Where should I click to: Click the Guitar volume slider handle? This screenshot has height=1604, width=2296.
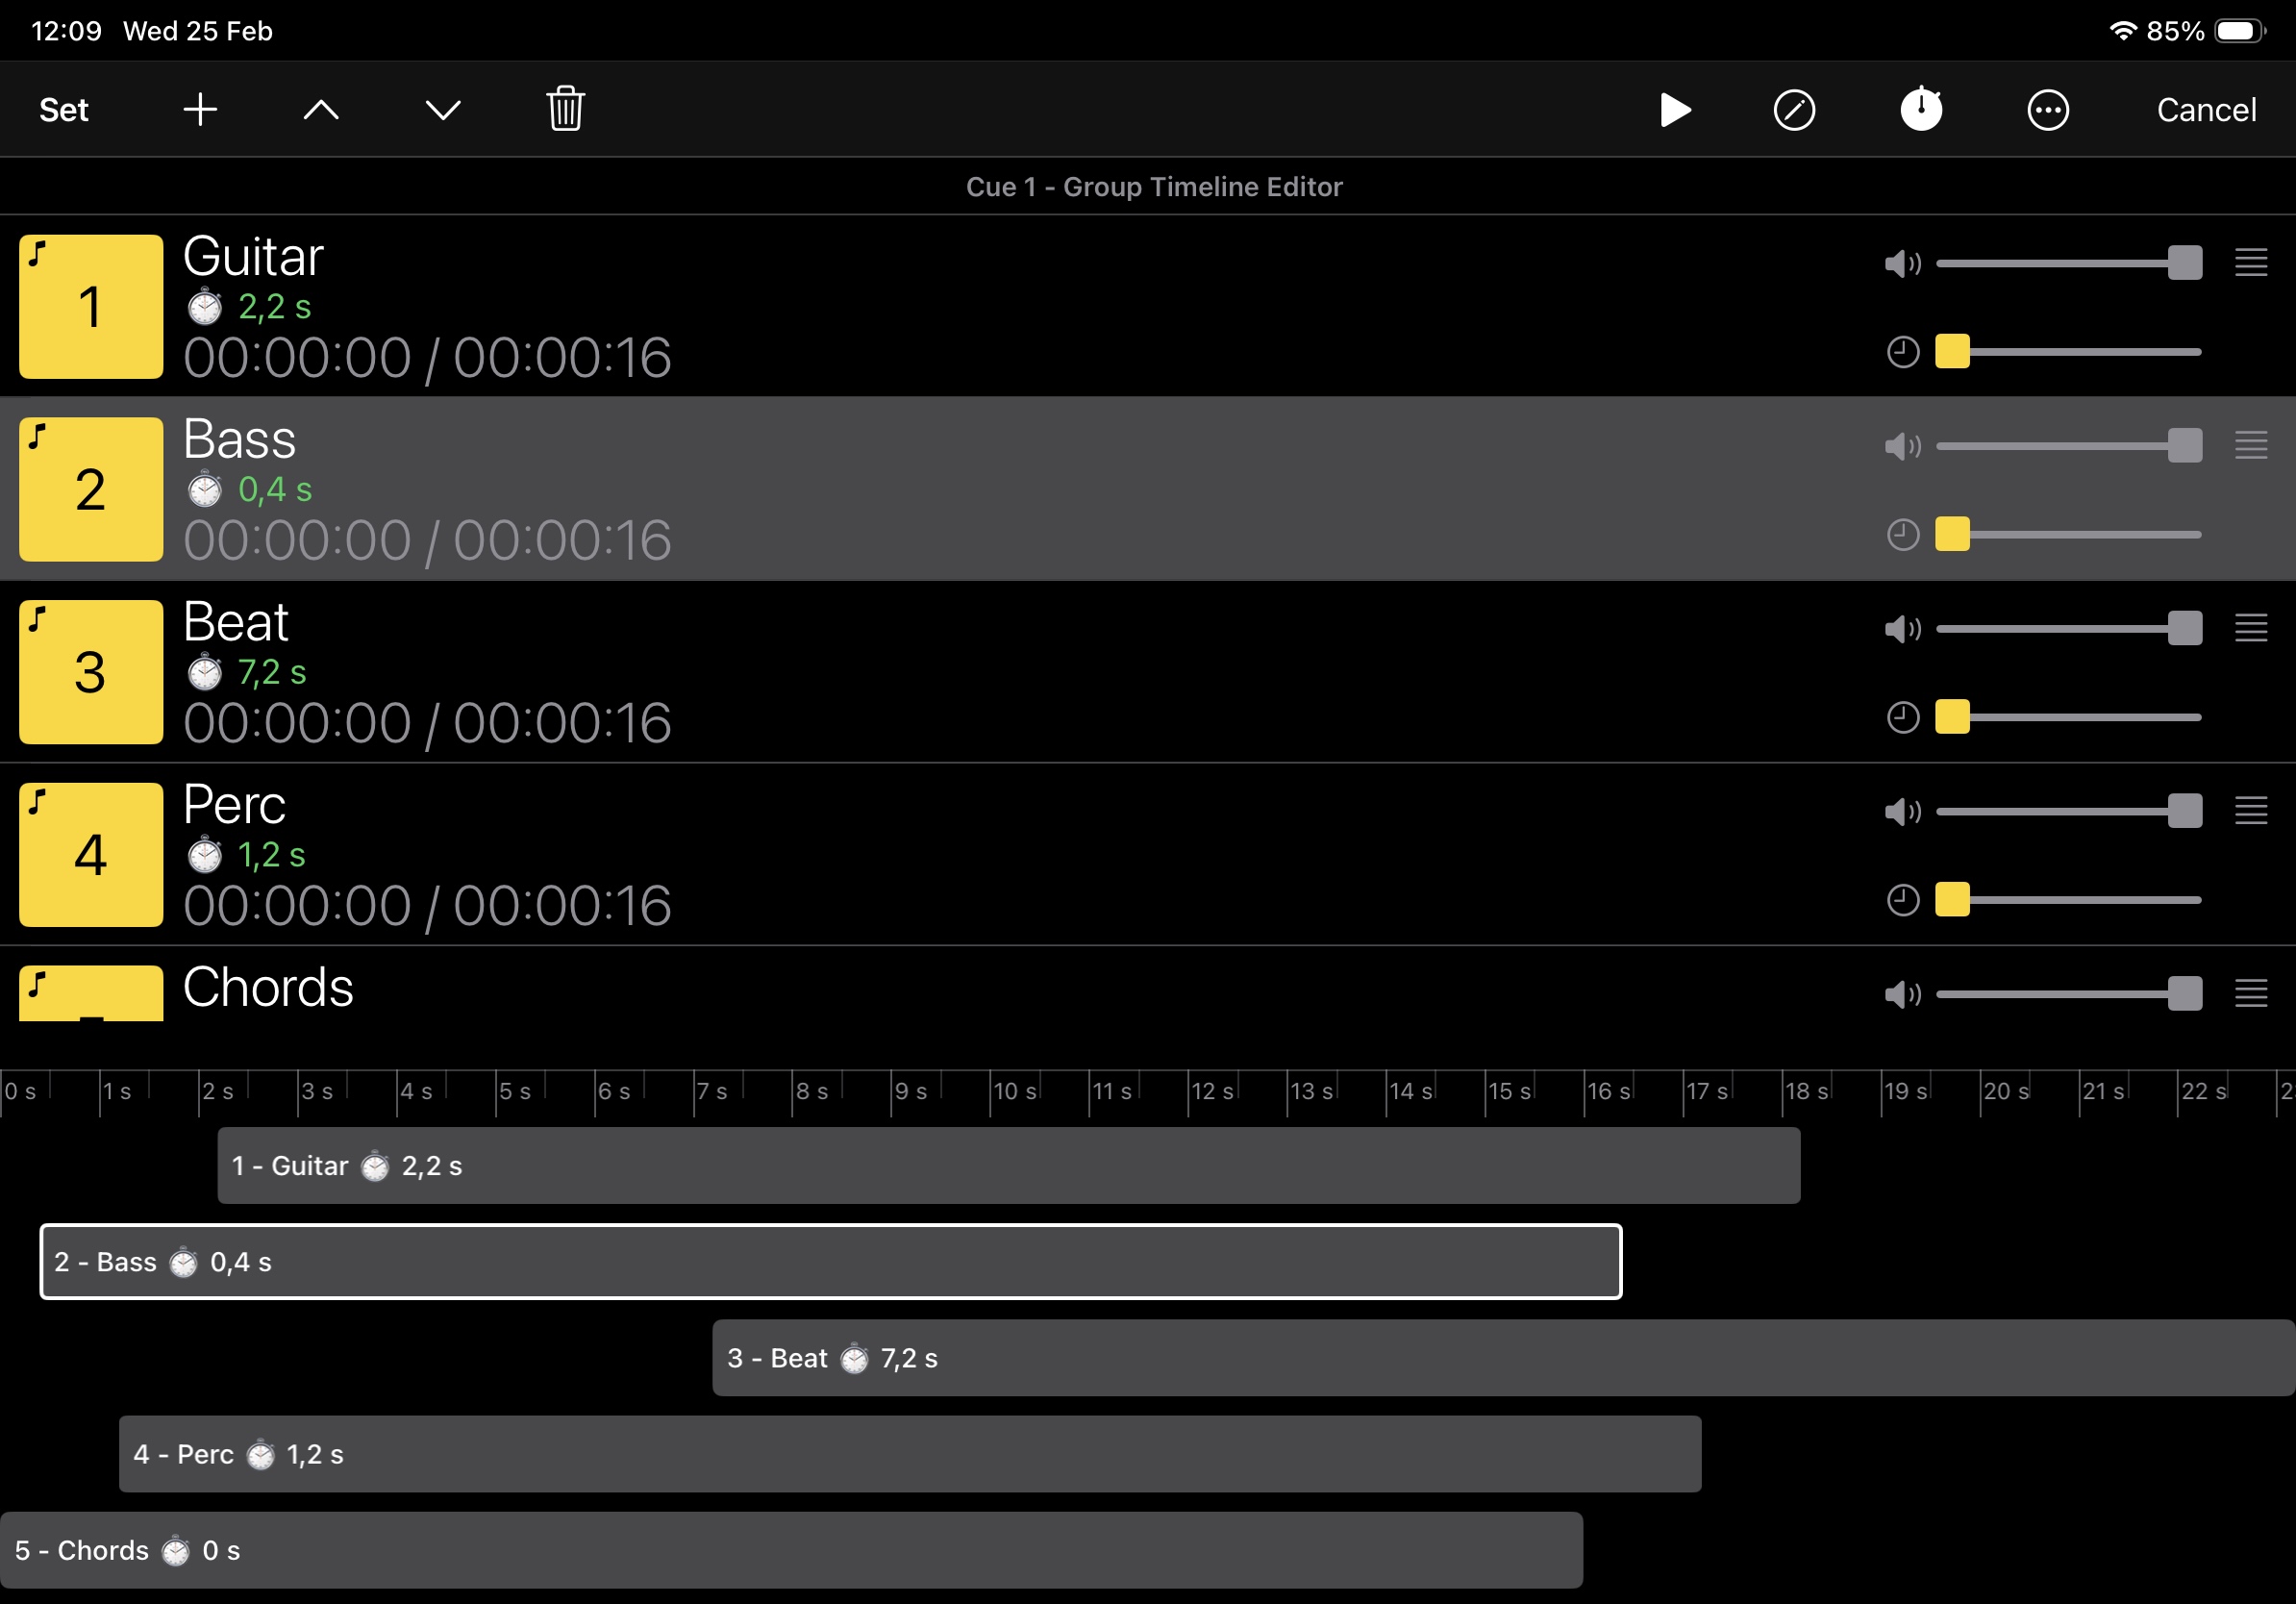2184,264
